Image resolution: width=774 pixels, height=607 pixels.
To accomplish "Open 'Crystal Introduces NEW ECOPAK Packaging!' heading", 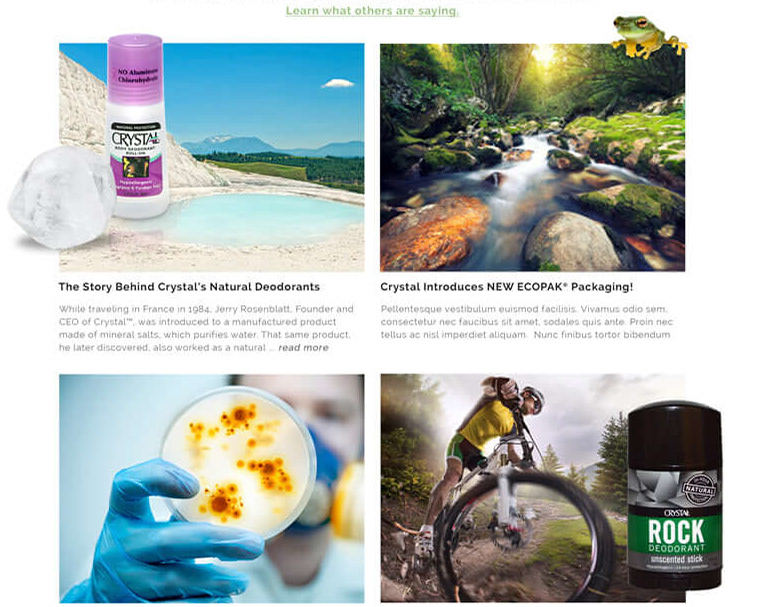I will pyautogui.click(x=506, y=287).
